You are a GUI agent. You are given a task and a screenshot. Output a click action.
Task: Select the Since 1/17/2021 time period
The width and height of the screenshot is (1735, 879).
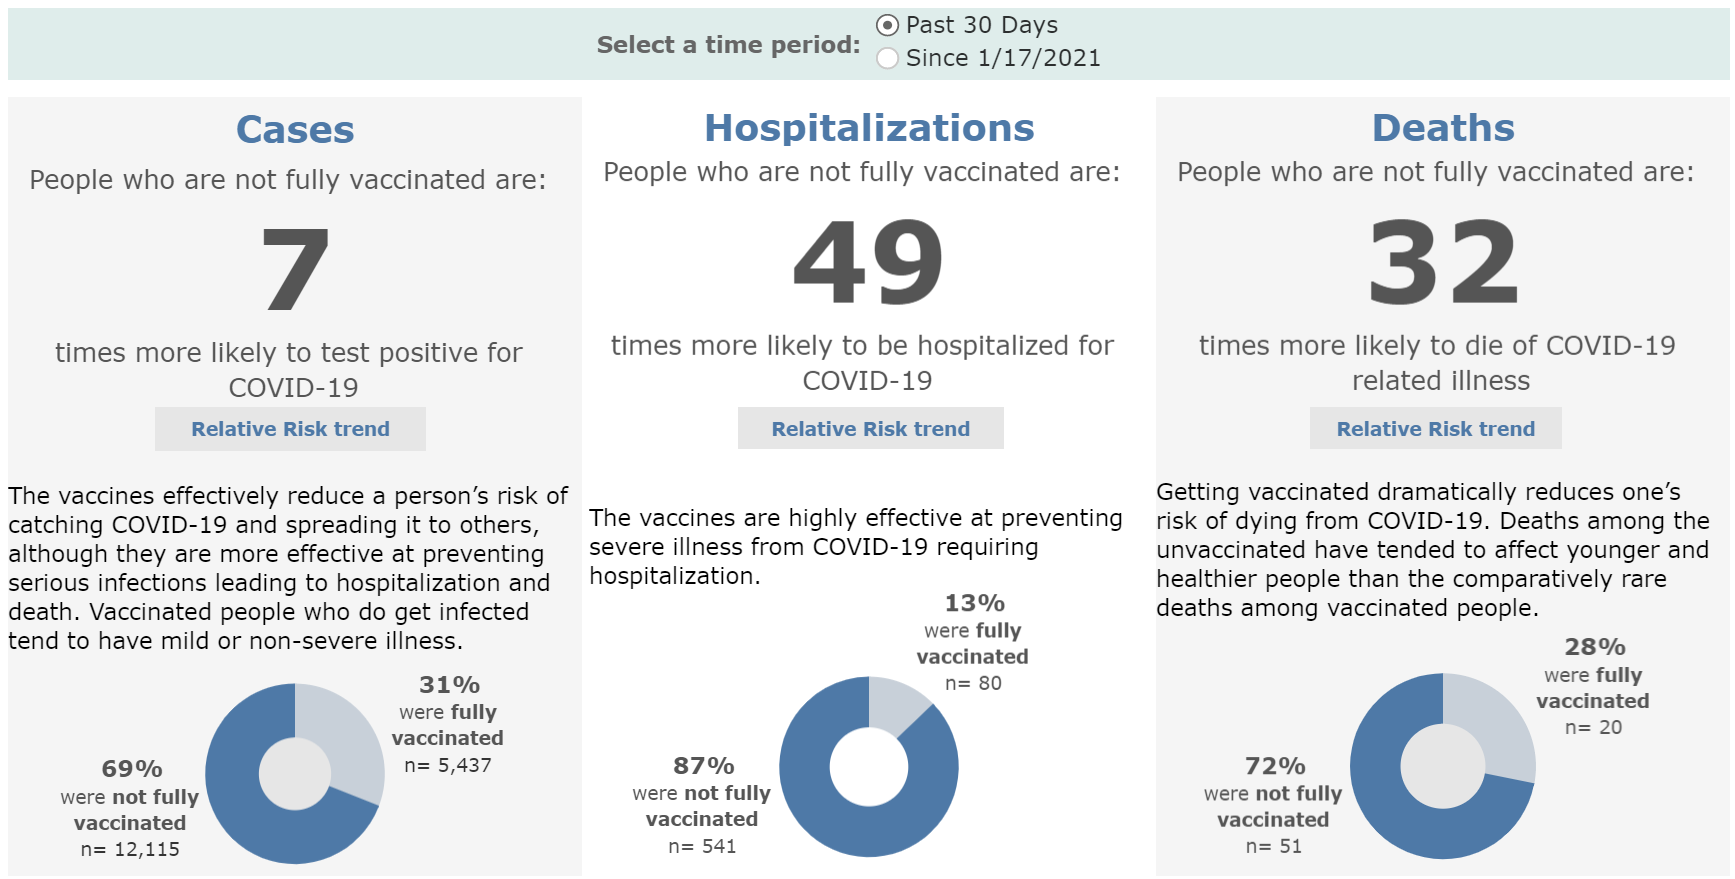coord(887,58)
